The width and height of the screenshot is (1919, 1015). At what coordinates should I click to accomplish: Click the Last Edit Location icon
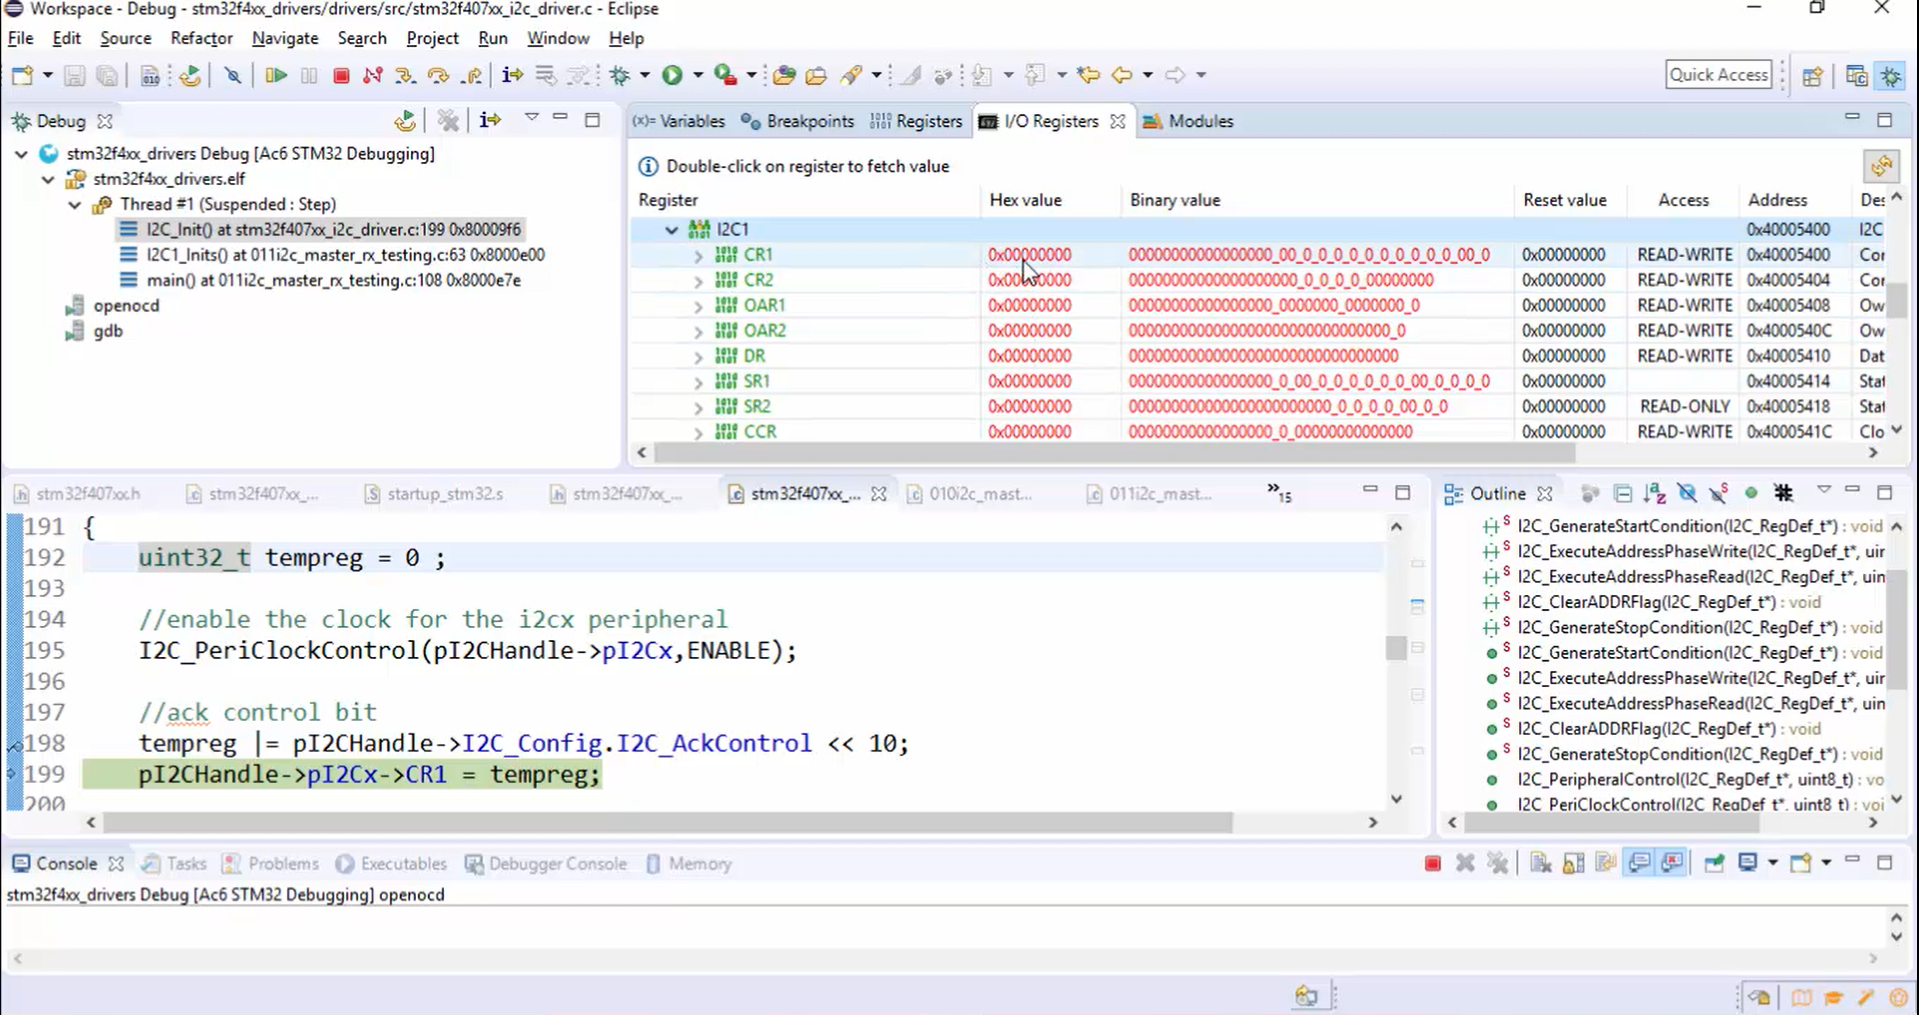(1088, 75)
